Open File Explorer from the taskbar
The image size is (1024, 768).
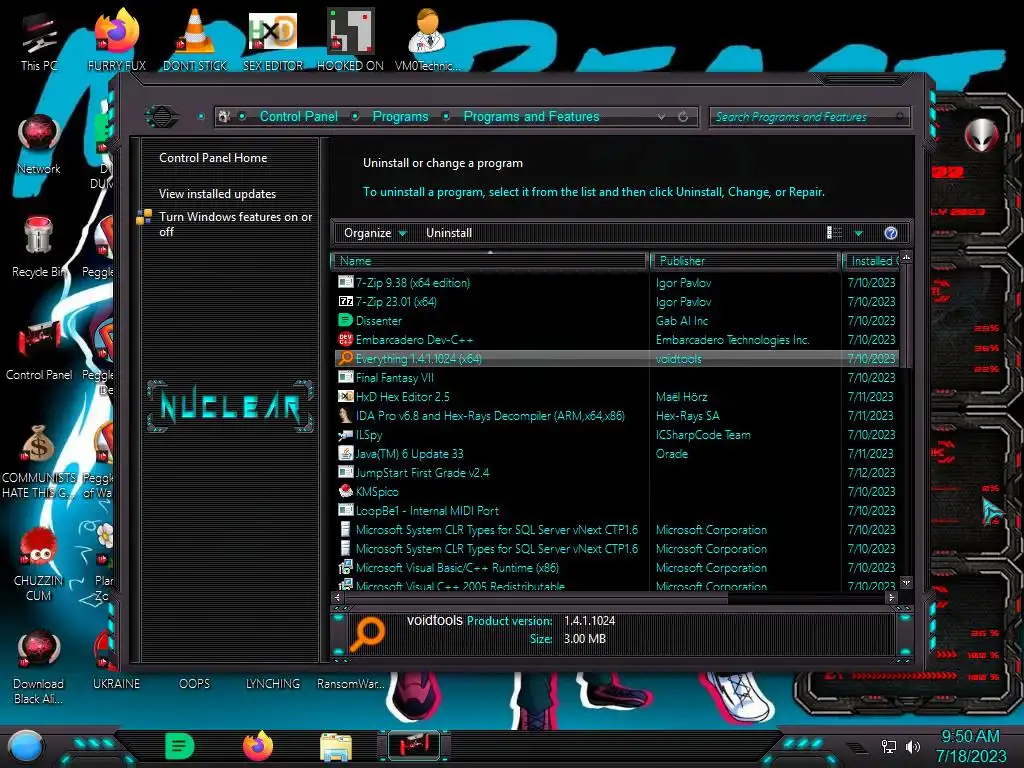pos(336,746)
